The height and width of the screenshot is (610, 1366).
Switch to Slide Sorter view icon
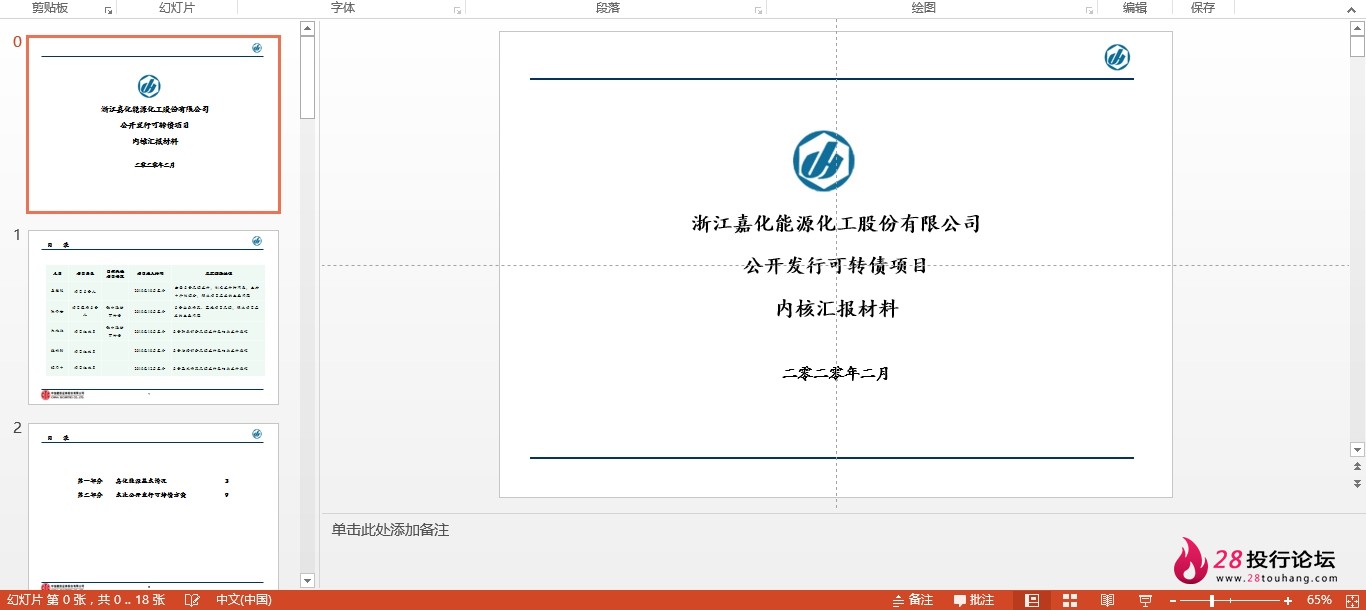pyautogui.click(x=1070, y=600)
